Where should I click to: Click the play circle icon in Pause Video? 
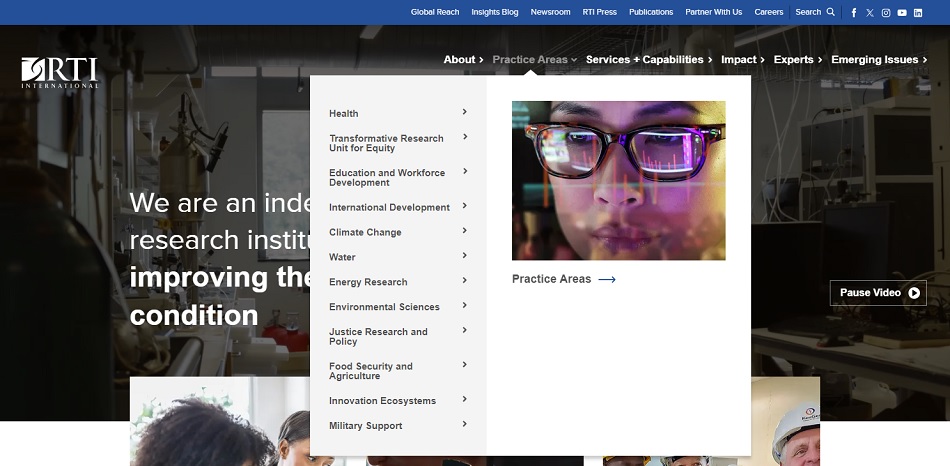(x=914, y=293)
